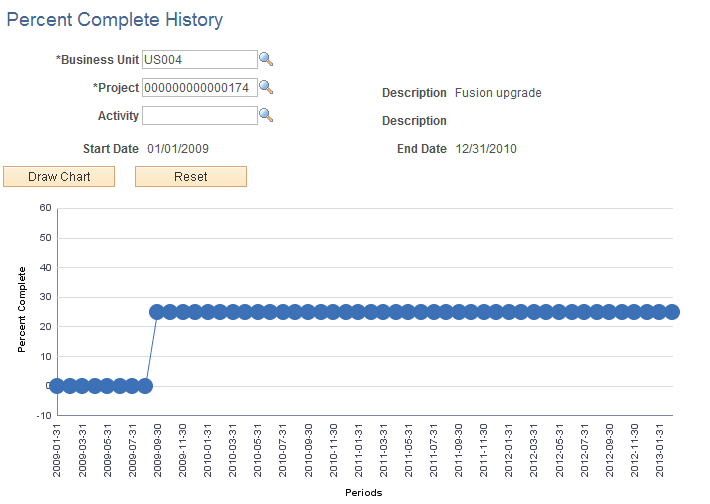Click the 2012-07-31 period axis label
The width and height of the screenshot is (710, 504).
[x=584, y=450]
